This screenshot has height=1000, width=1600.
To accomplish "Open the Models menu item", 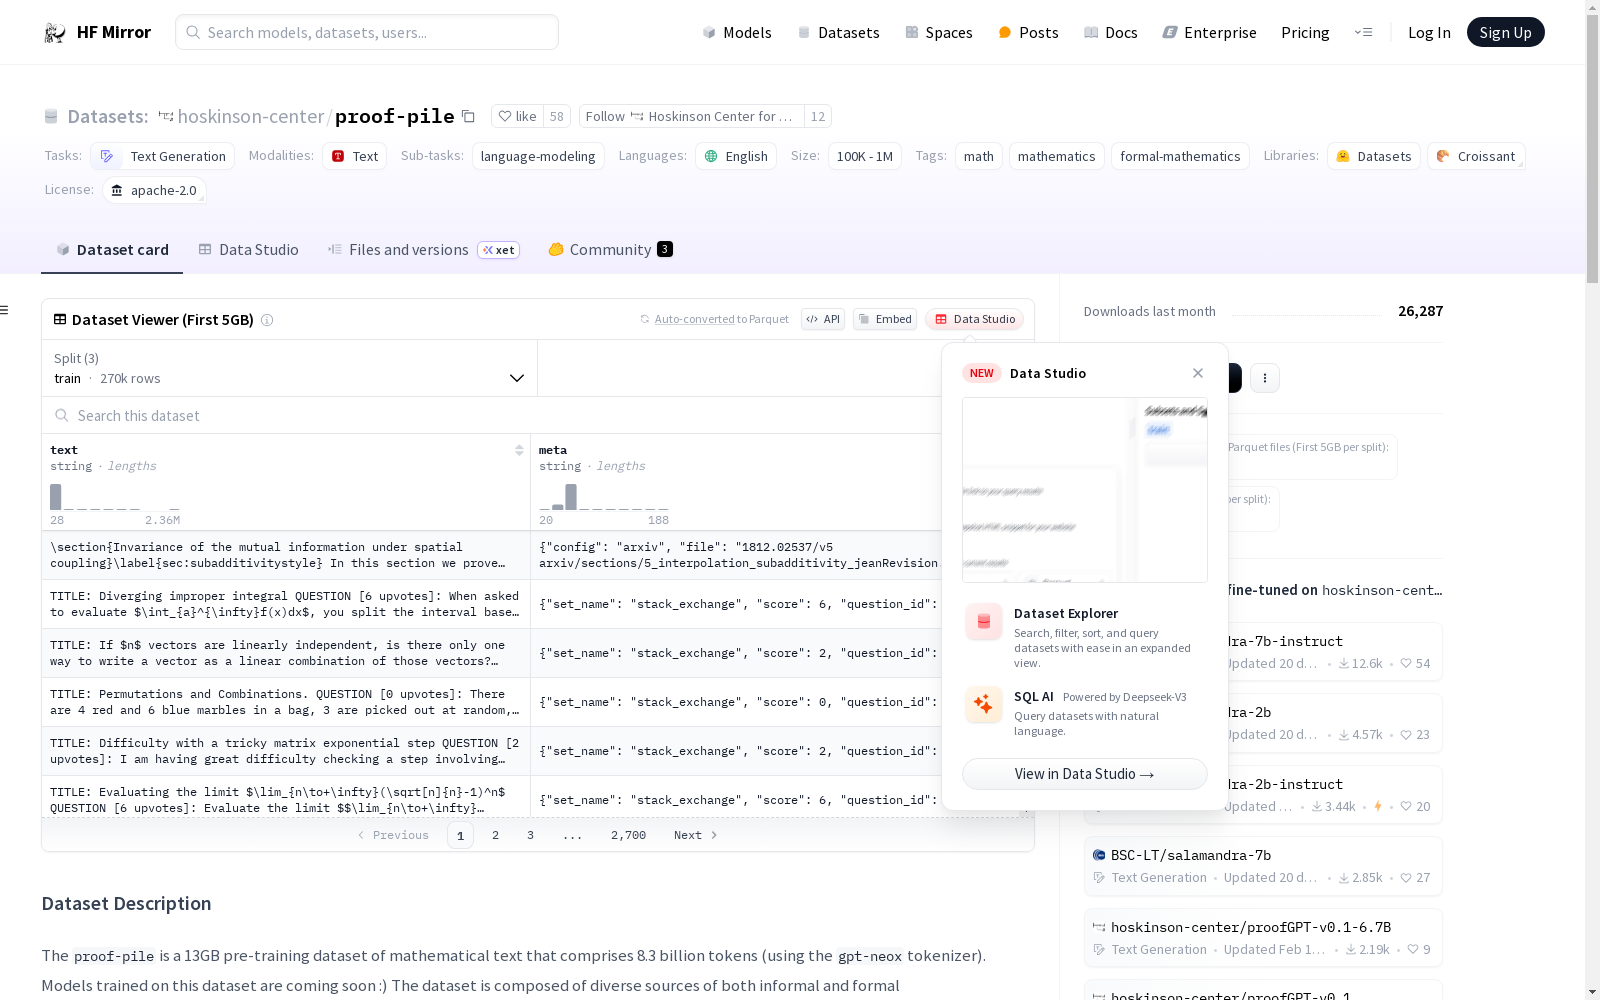I will coord(737,32).
